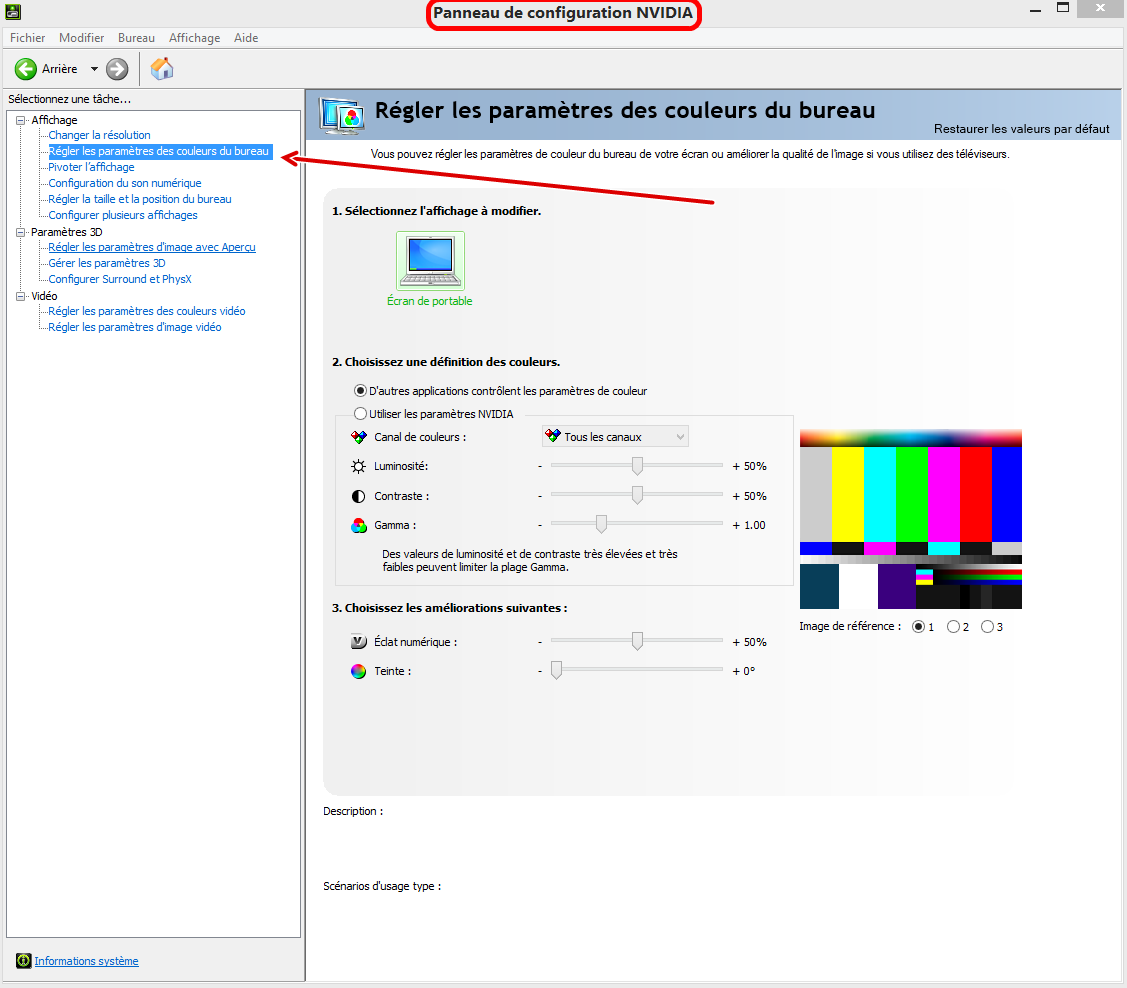Select the Écran de portable display icon
Screen dimensions: 1127x988
coord(430,261)
